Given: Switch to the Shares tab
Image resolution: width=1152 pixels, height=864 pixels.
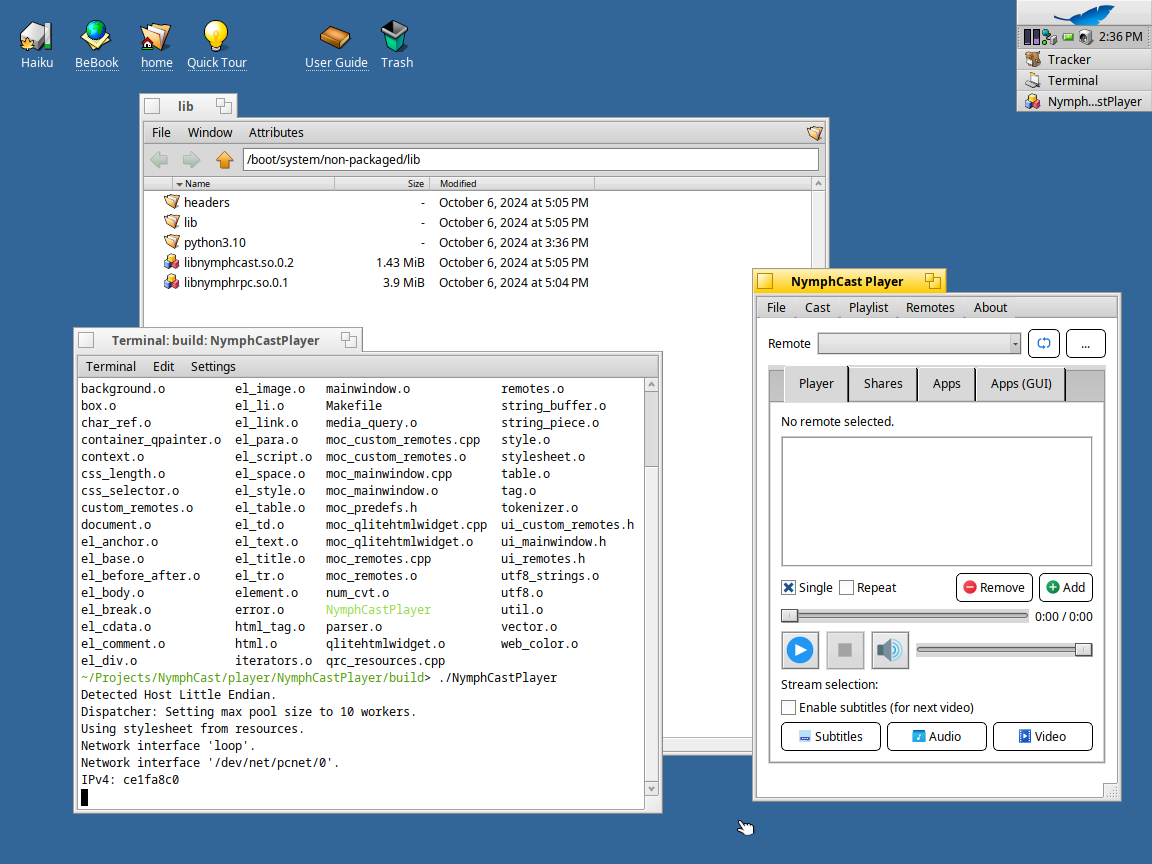Looking at the screenshot, I should (x=883, y=384).
